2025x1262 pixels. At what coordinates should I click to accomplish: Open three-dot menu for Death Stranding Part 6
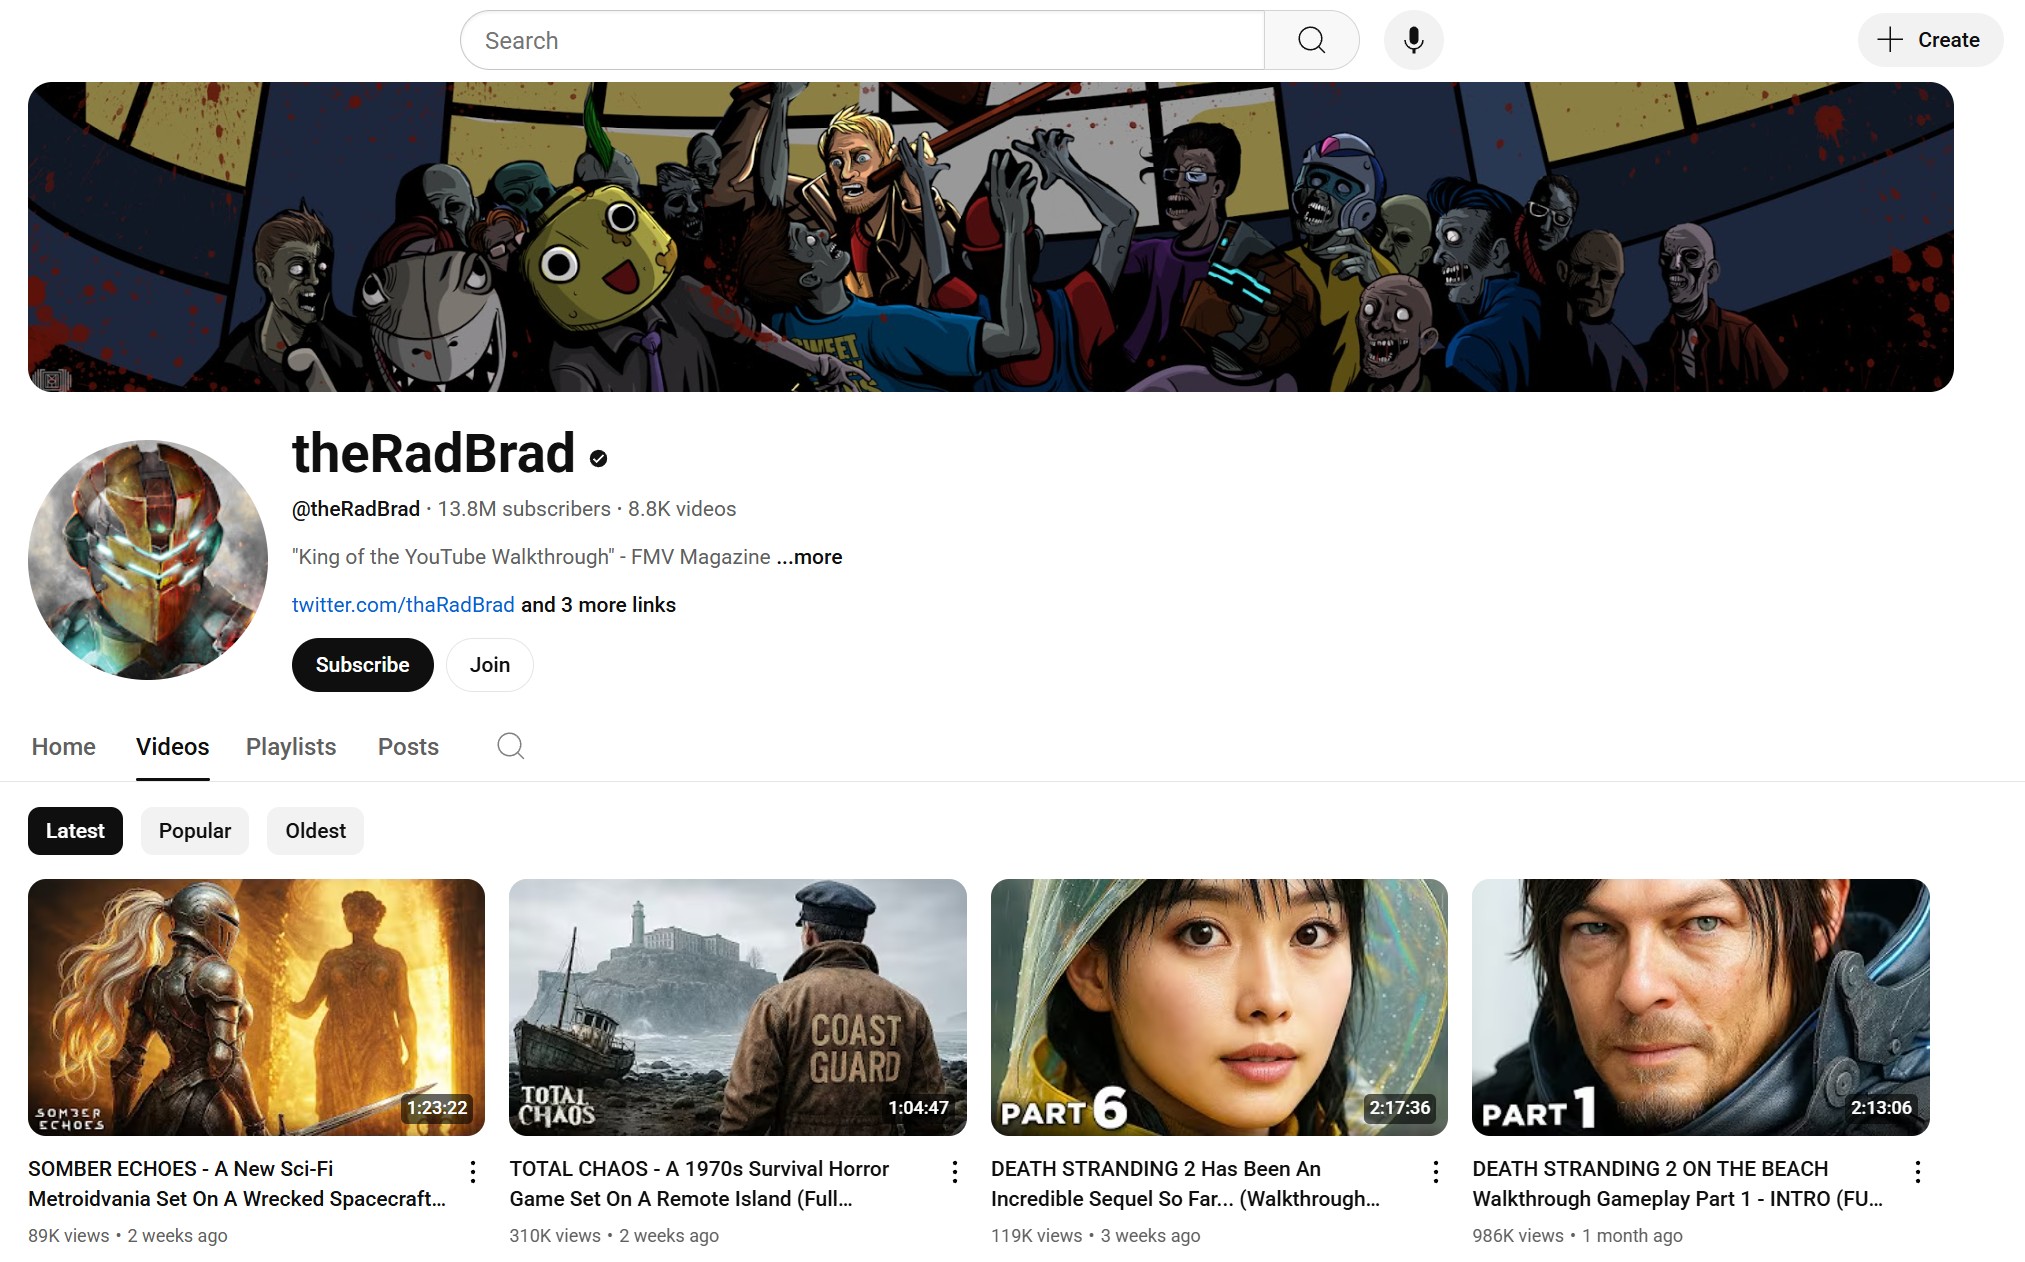[x=1436, y=1171]
